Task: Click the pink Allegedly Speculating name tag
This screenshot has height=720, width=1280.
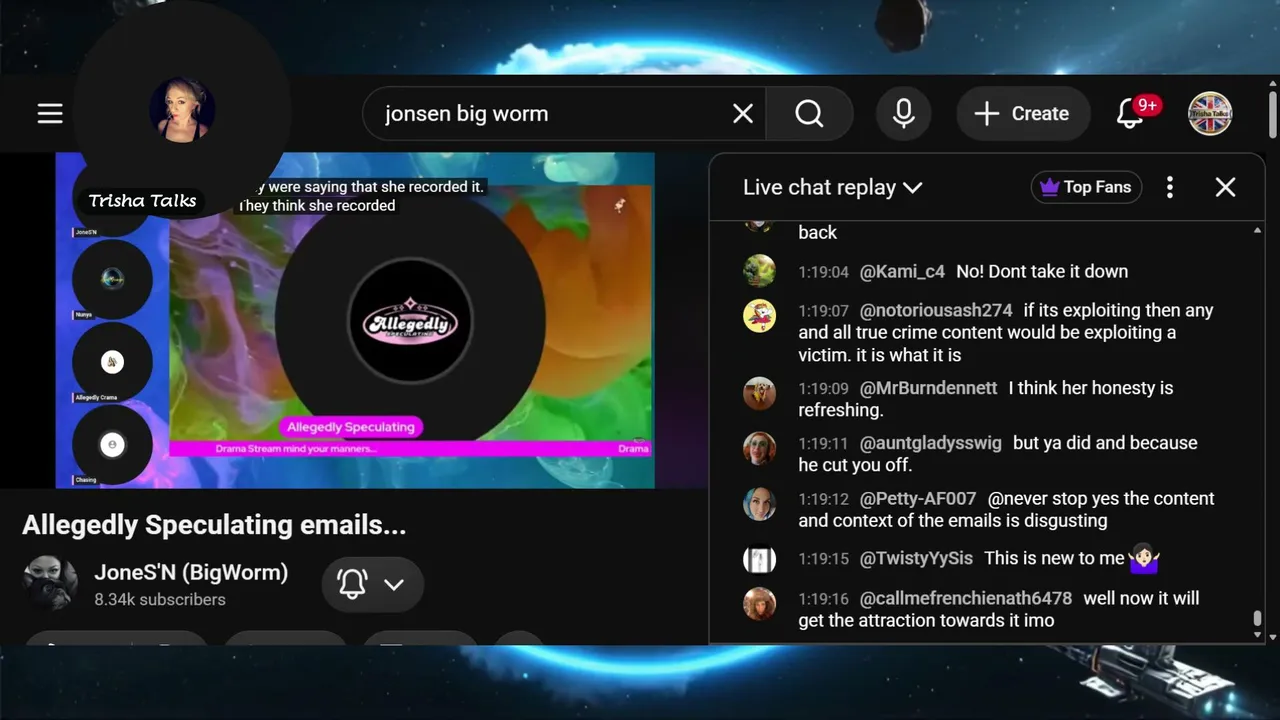Action: coord(350,427)
